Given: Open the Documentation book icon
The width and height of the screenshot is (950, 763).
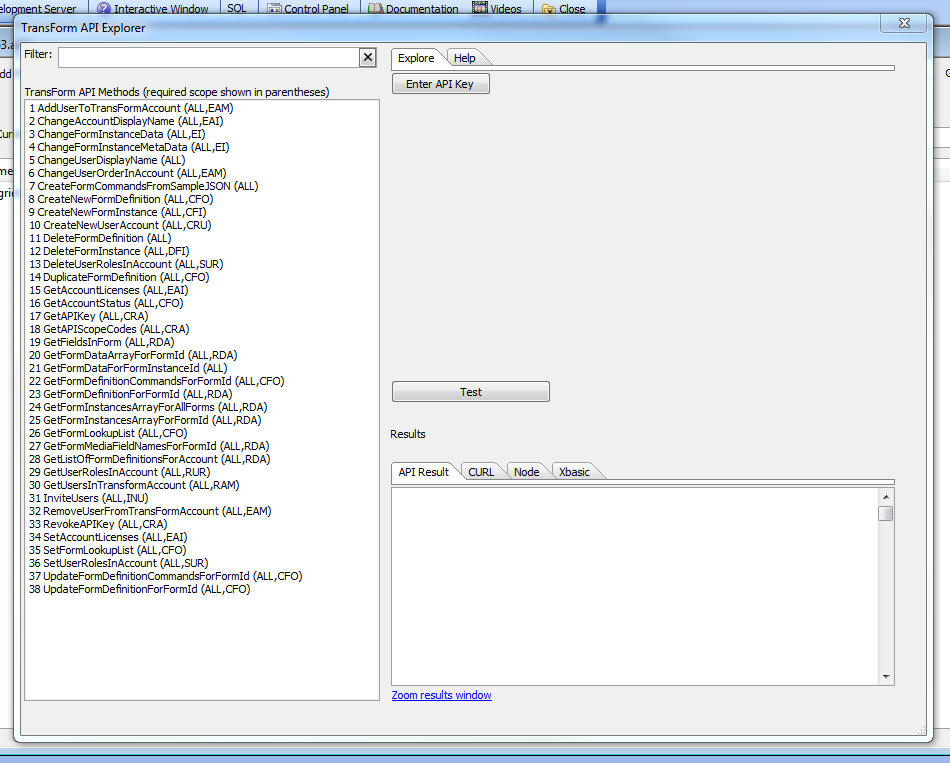Looking at the screenshot, I should 376,8.
